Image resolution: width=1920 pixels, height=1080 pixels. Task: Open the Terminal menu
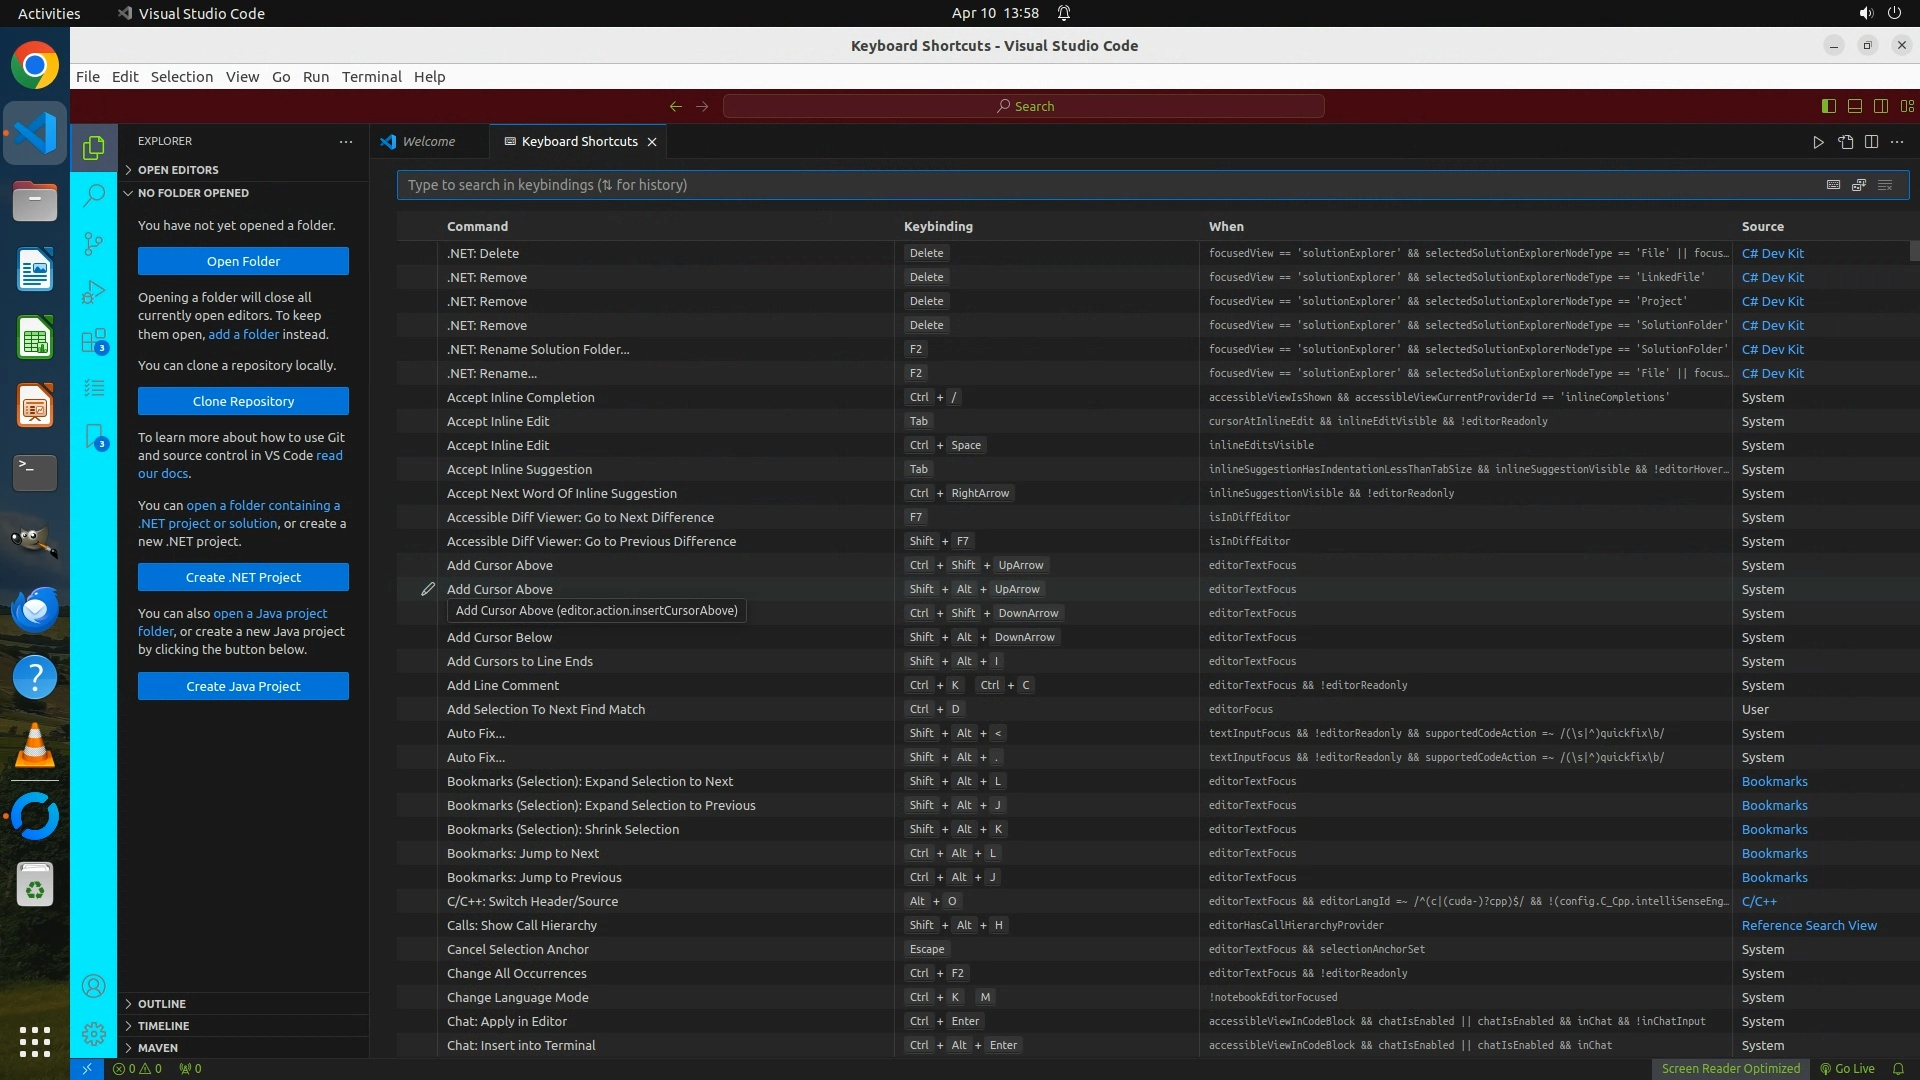(x=371, y=77)
